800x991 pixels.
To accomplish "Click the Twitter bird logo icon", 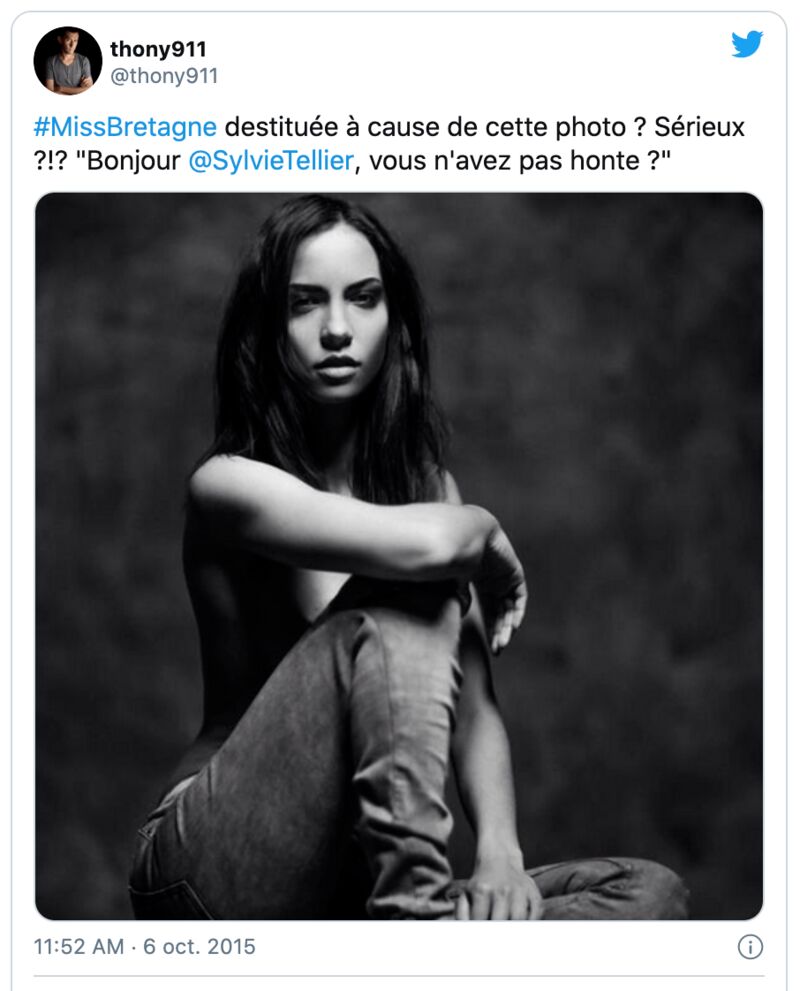I will pyautogui.click(x=747, y=44).
